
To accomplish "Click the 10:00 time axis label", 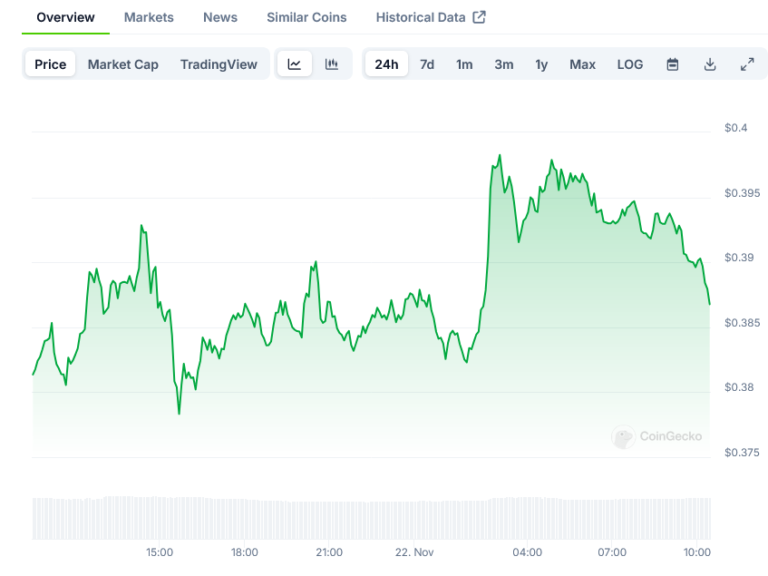I will click(x=697, y=552).
